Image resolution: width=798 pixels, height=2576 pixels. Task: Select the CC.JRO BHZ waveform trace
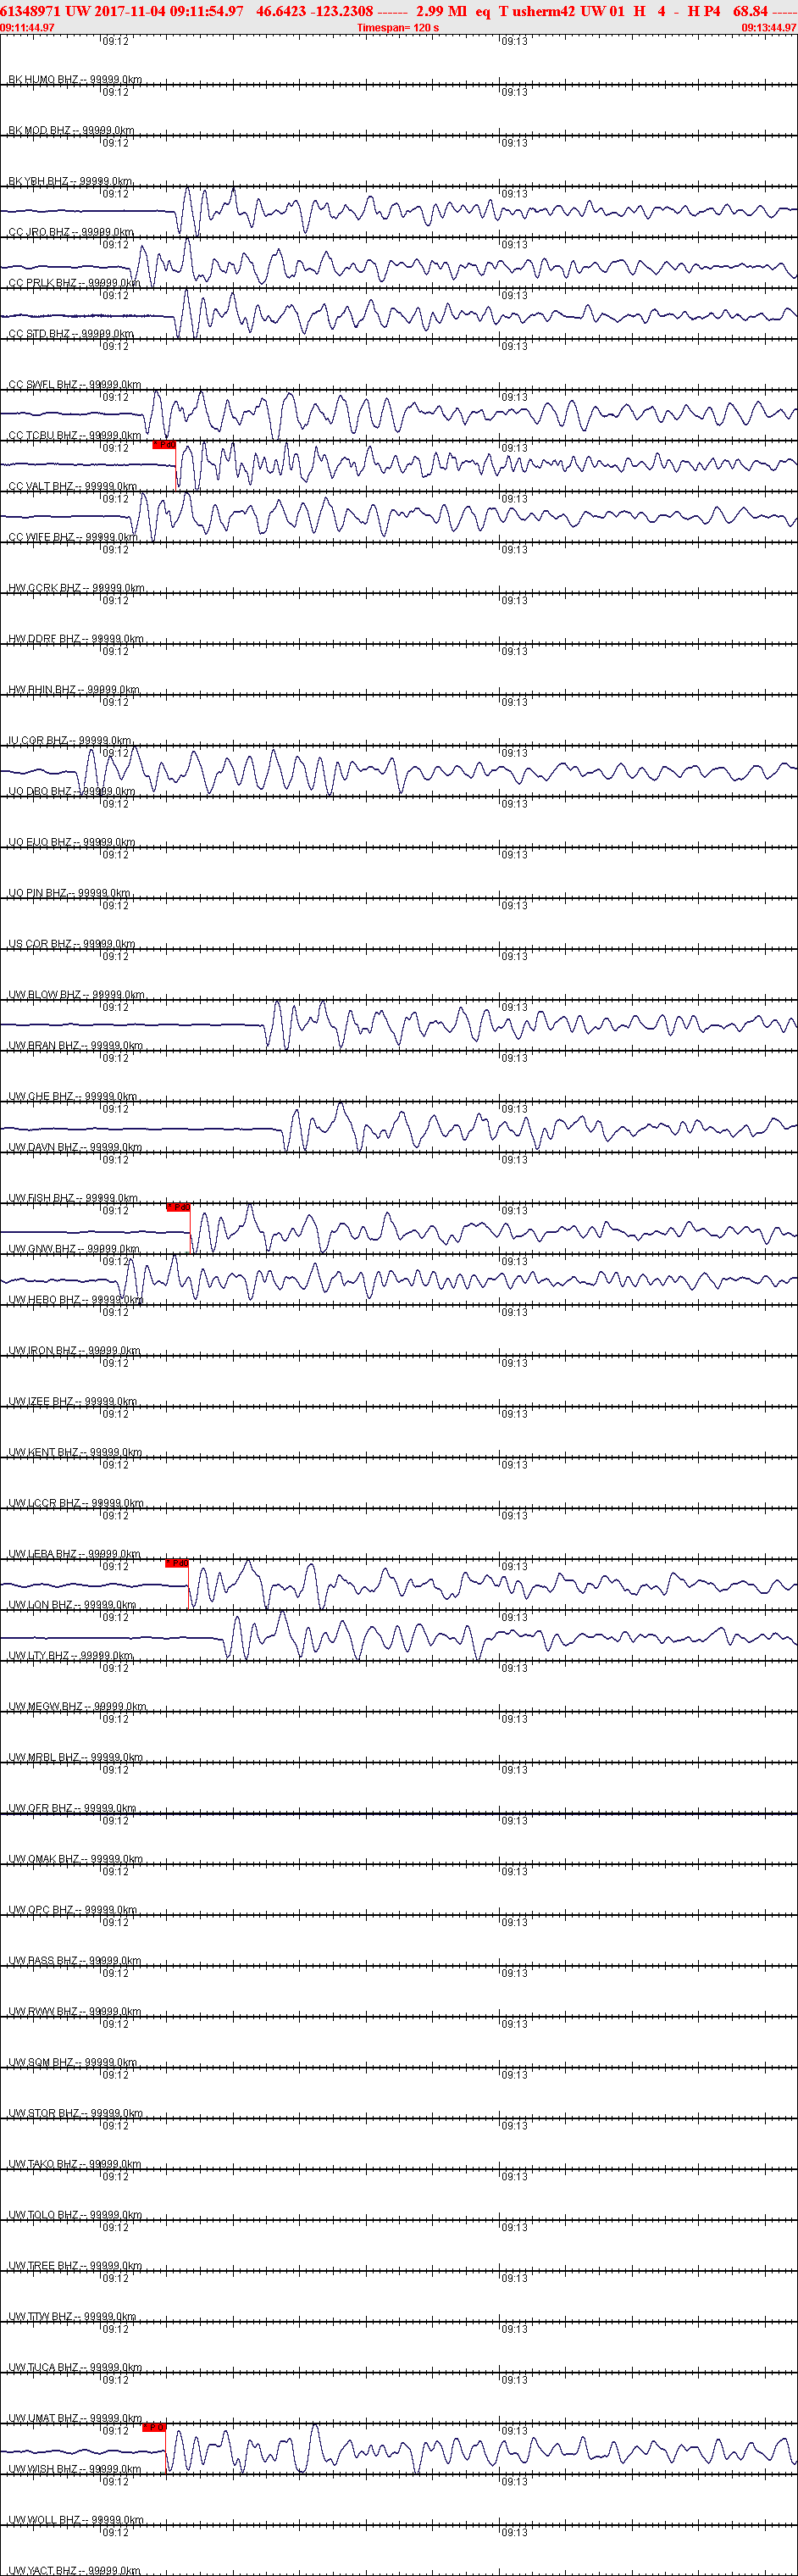click(399, 212)
